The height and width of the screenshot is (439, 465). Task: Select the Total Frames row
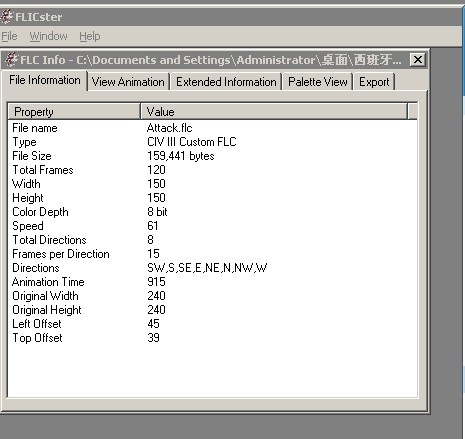212,170
